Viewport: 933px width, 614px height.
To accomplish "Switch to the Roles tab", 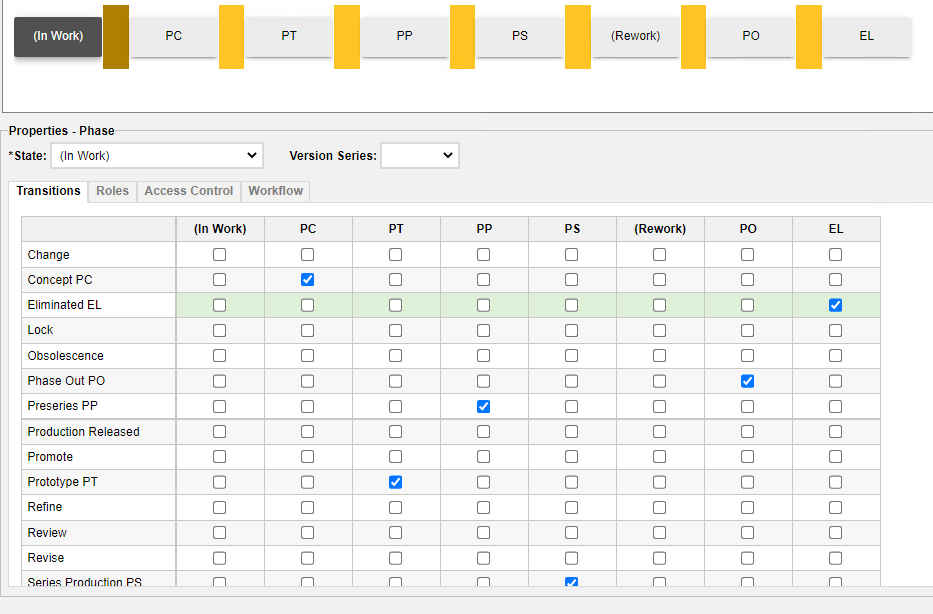I will 112,190.
